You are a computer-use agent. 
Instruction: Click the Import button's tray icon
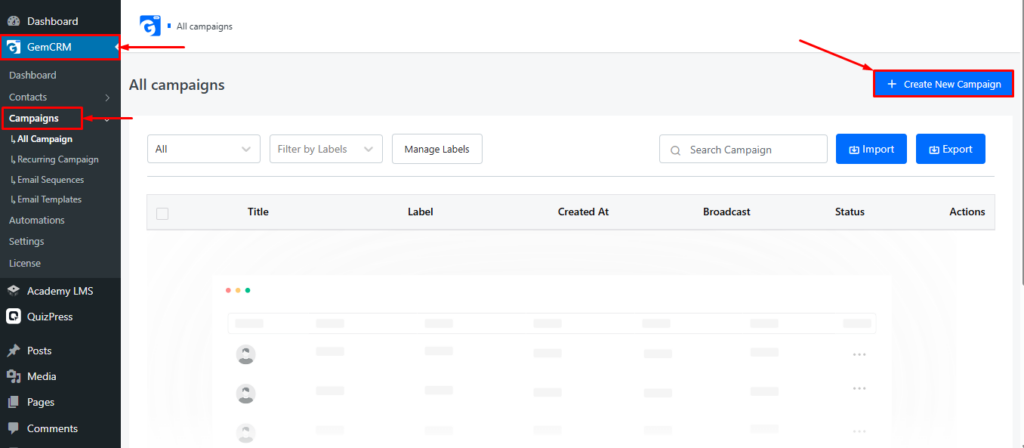click(x=854, y=150)
